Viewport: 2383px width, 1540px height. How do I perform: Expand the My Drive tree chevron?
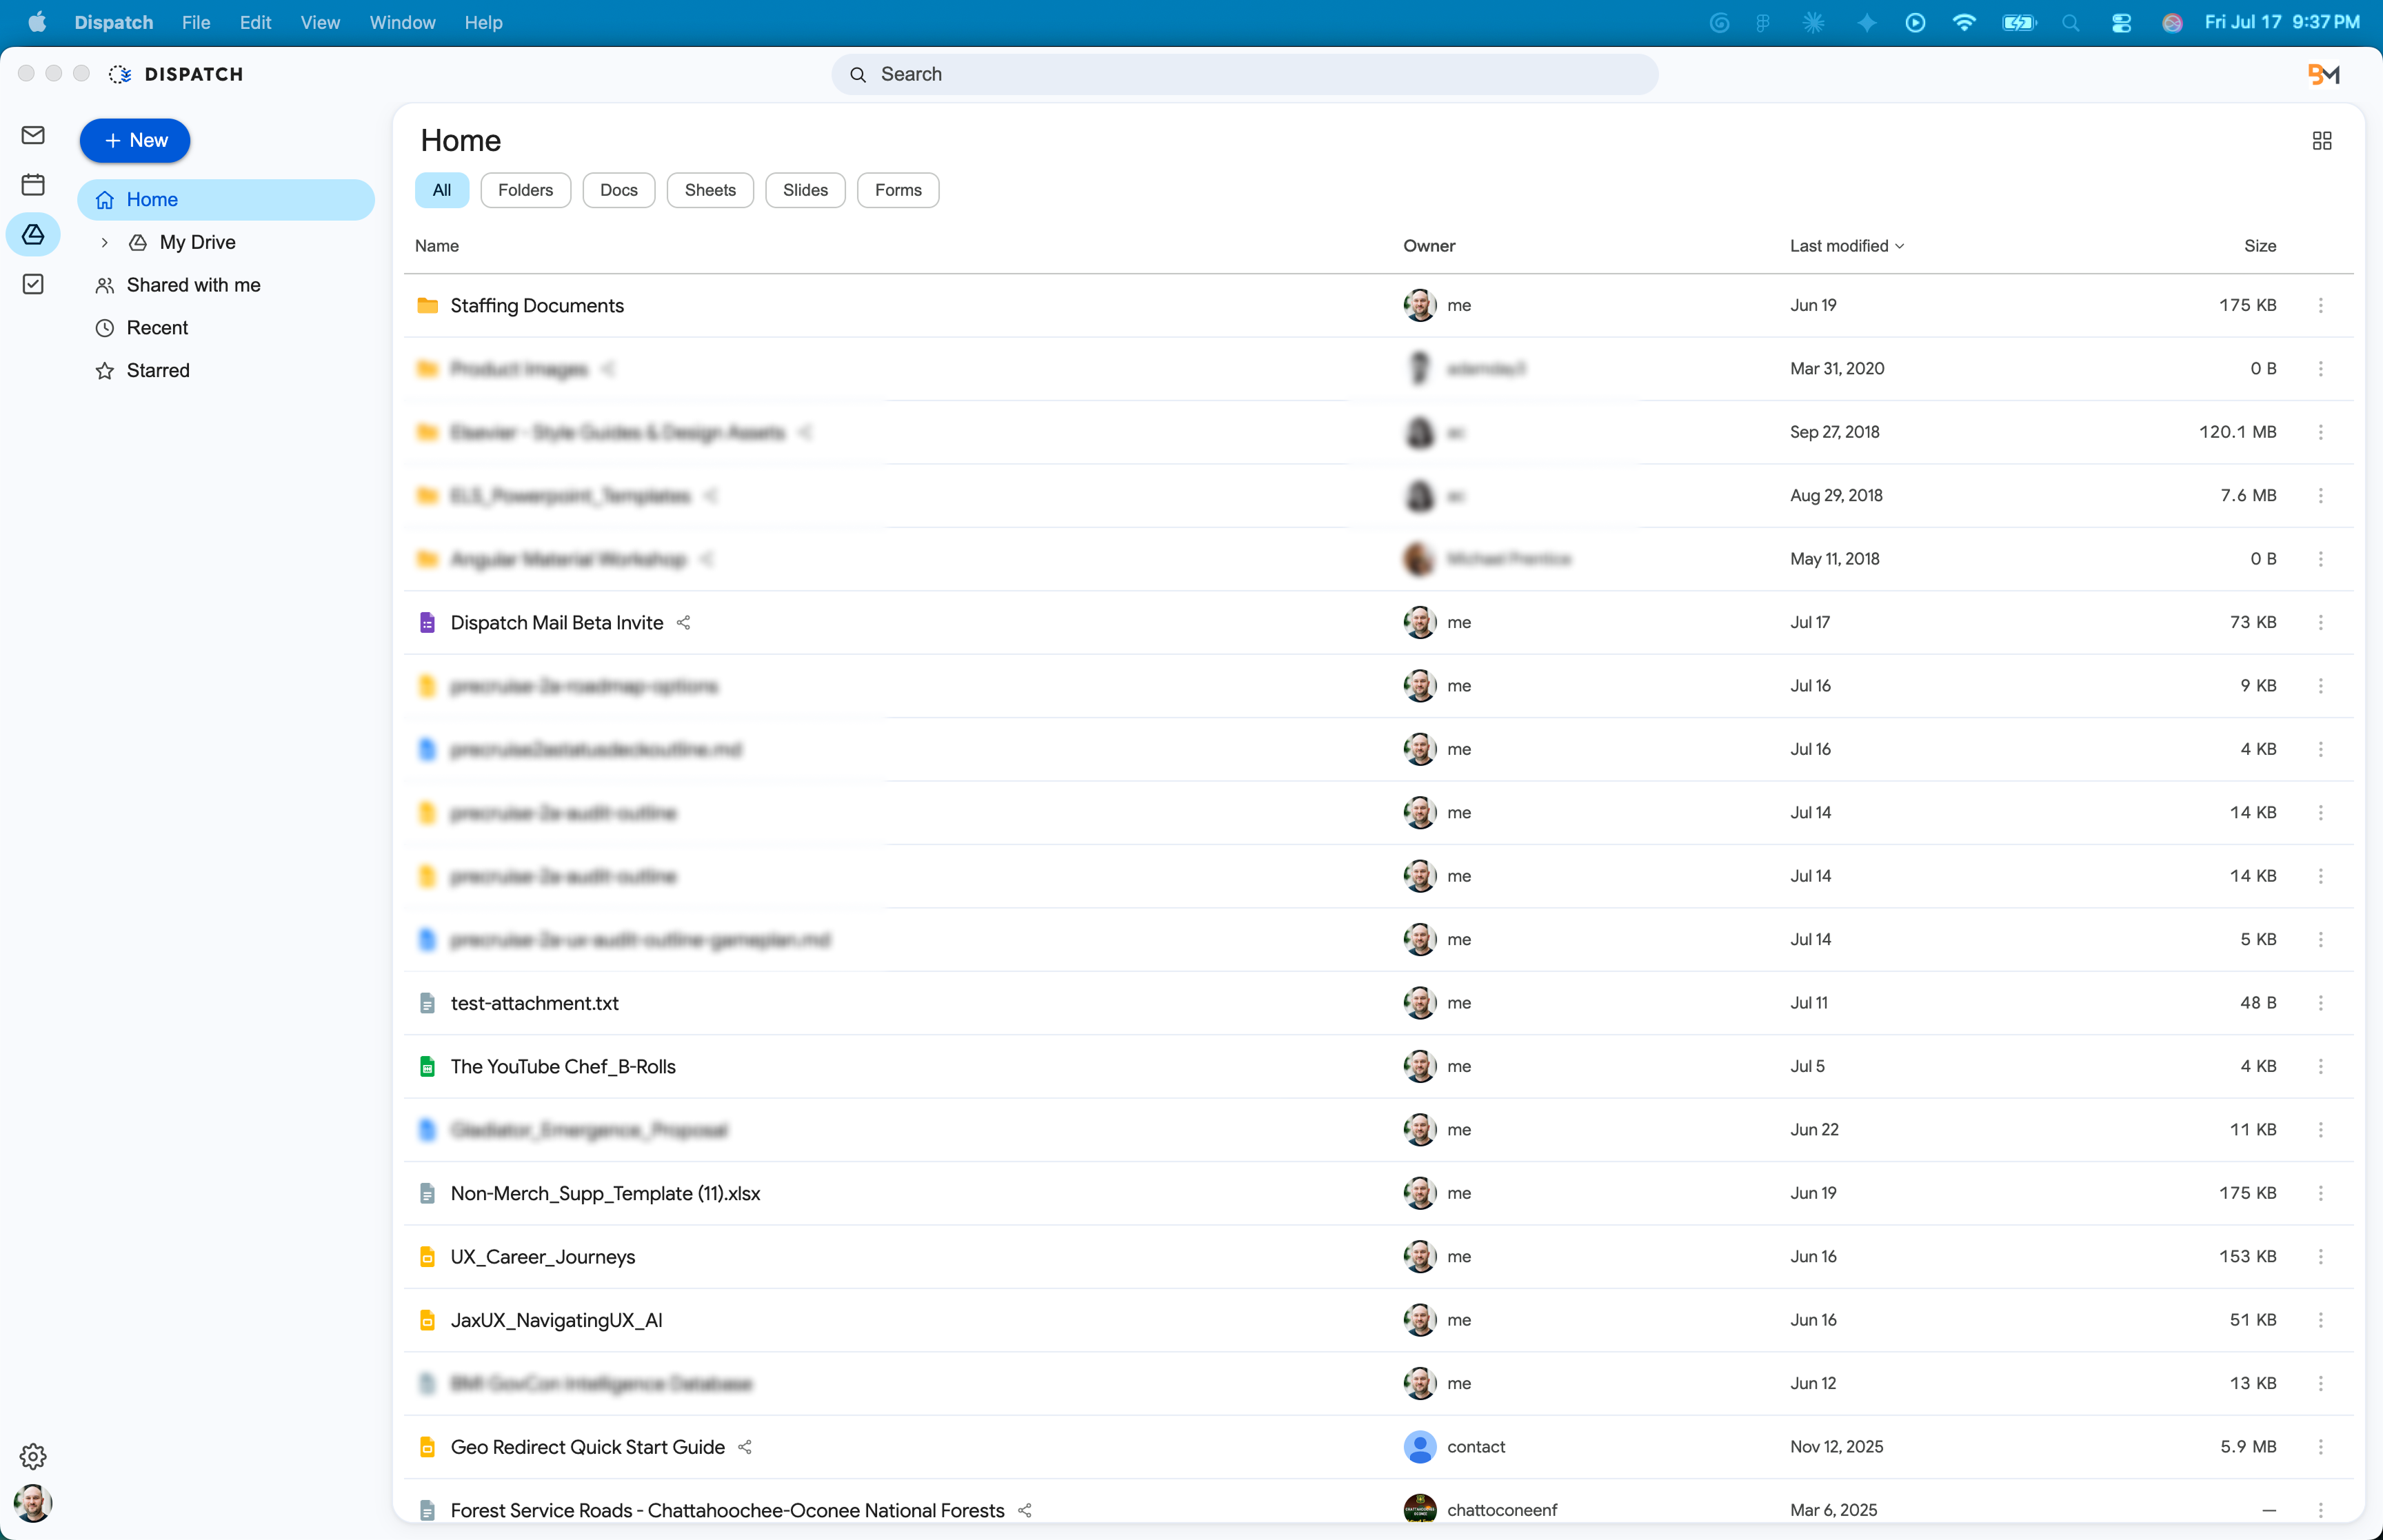point(104,242)
